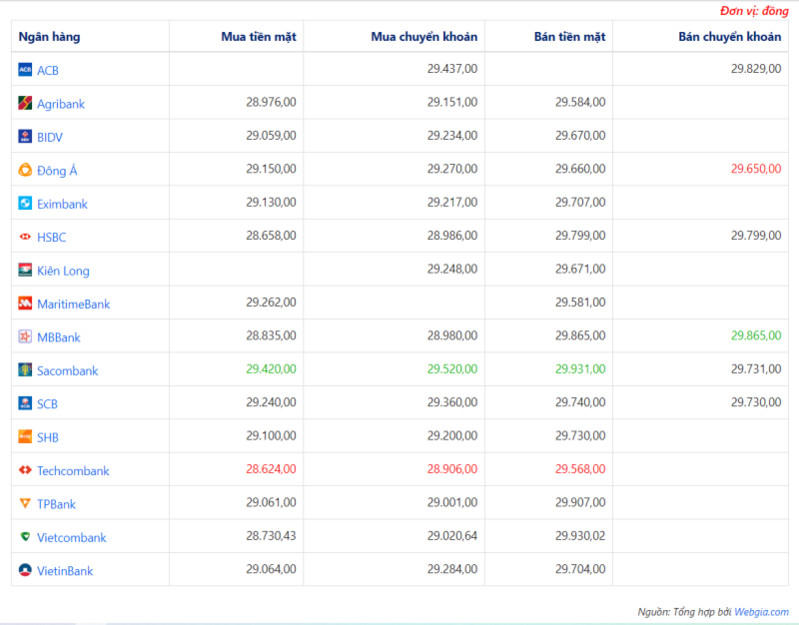Click the HSBC logo icon
Screen dimensions: 799x625
coord(25,237)
